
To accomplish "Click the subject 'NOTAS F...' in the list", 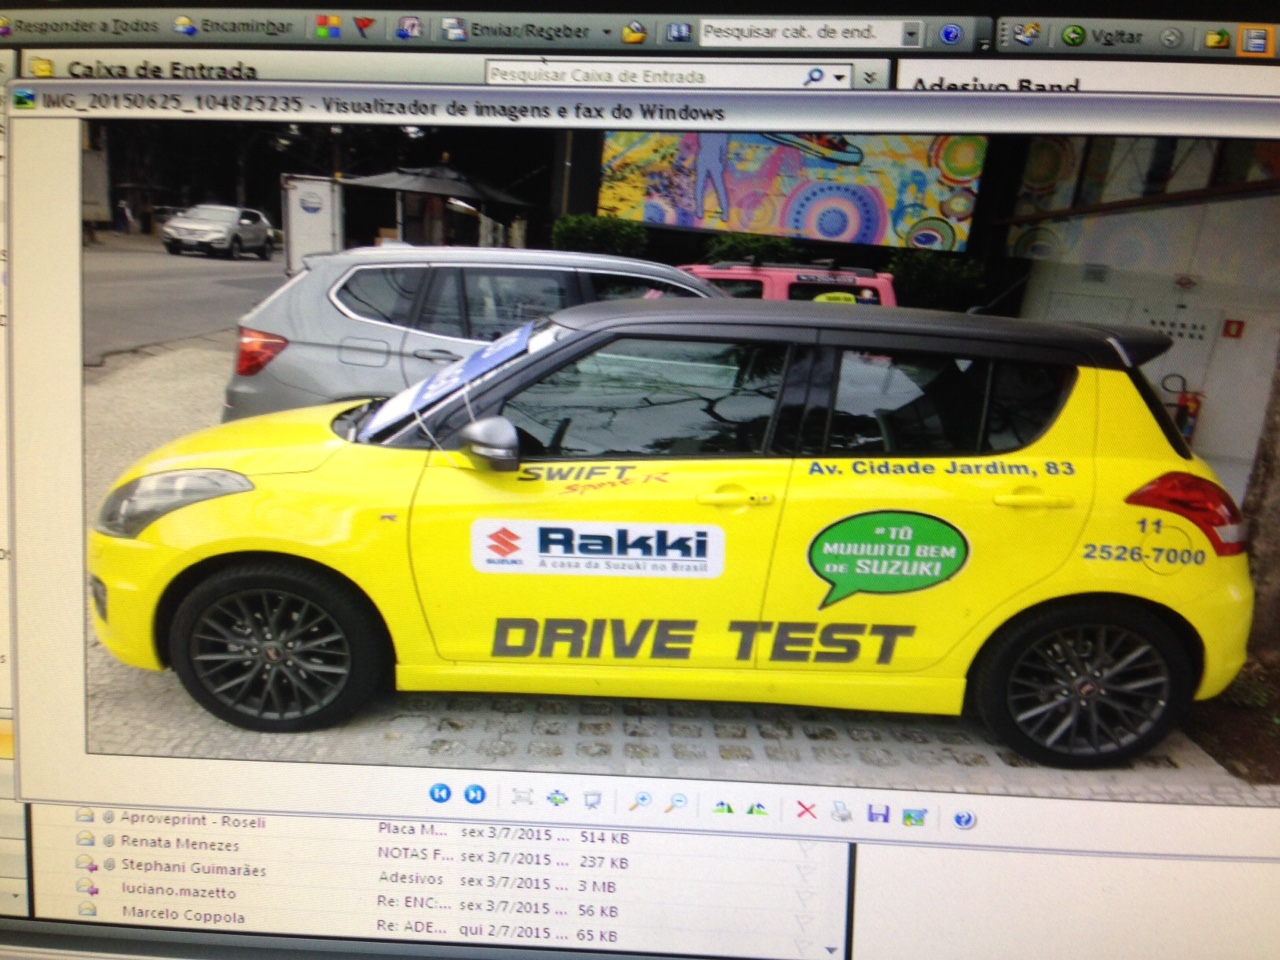I will point(415,853).
